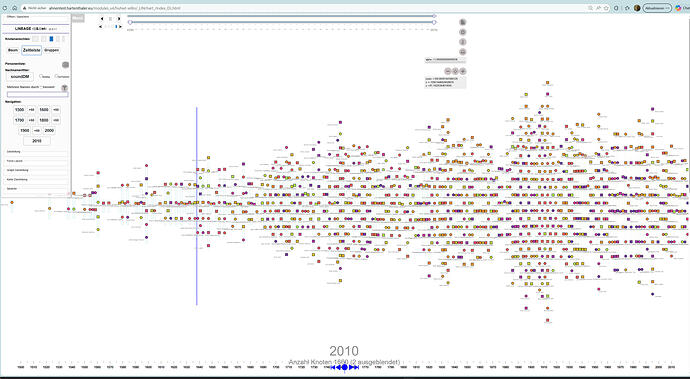The image size is (690, 379).
Task: Add 50 years after 1600 button
Action: (56, 110)
